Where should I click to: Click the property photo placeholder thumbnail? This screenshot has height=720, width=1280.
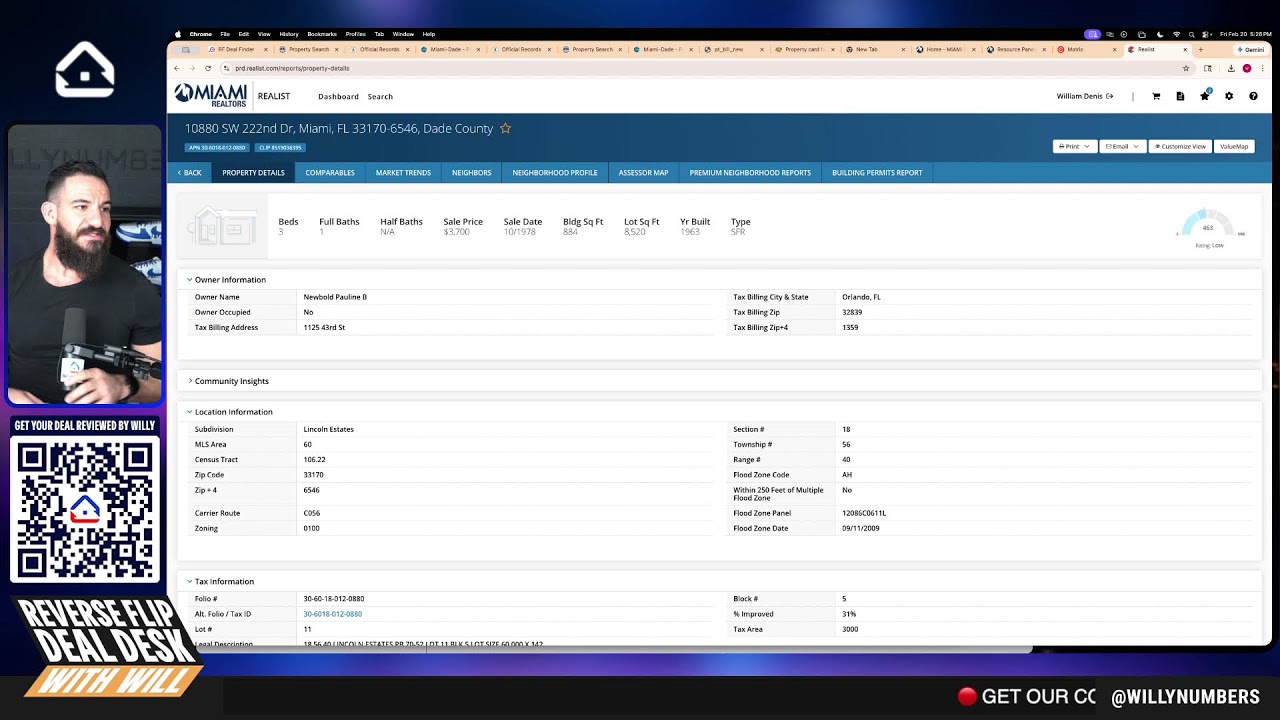pos(222,228)
